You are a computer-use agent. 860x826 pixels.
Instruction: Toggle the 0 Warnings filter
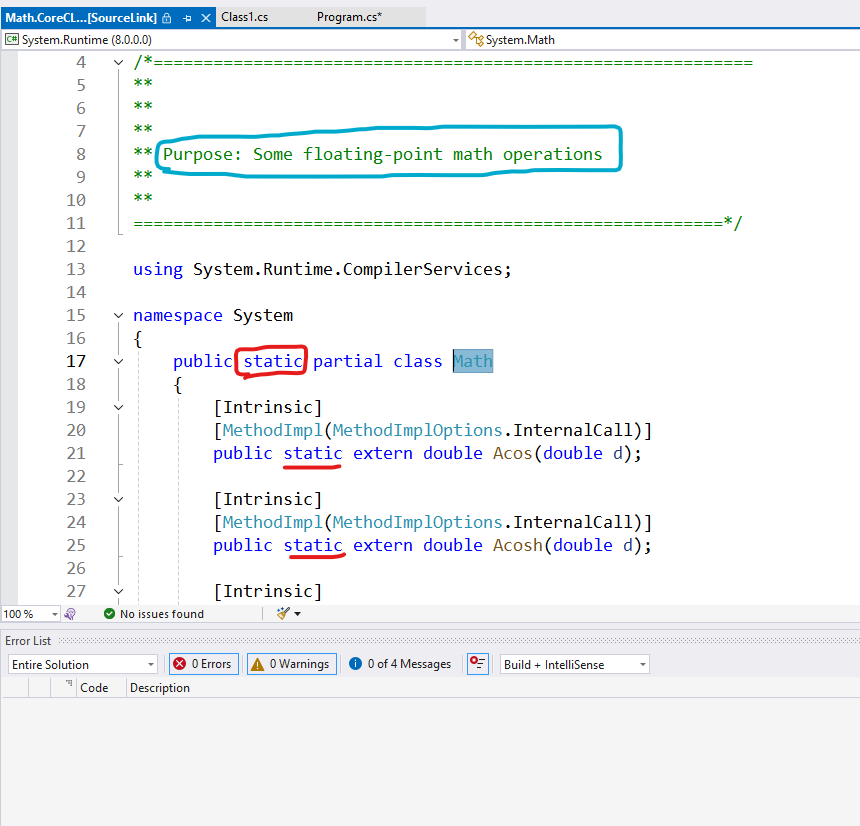292,664
